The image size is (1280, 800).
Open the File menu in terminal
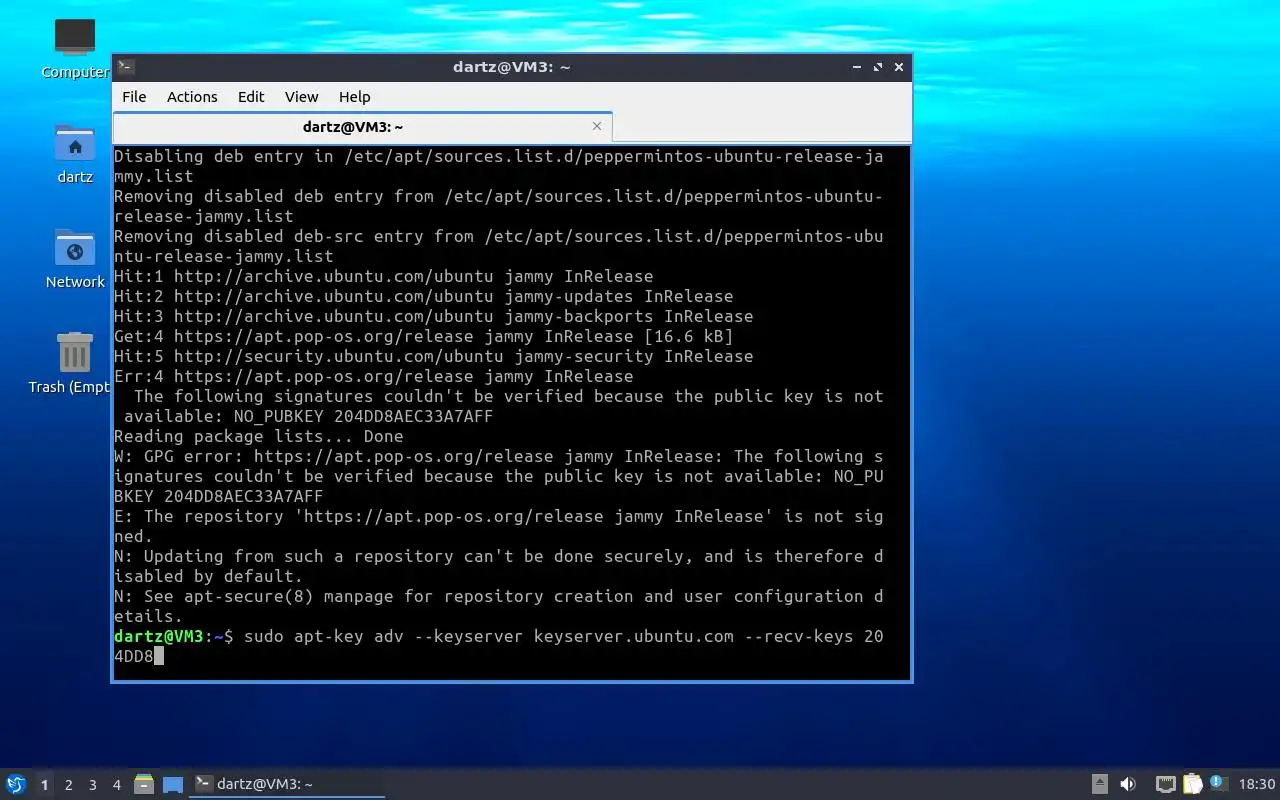click(x=134, y=97)
